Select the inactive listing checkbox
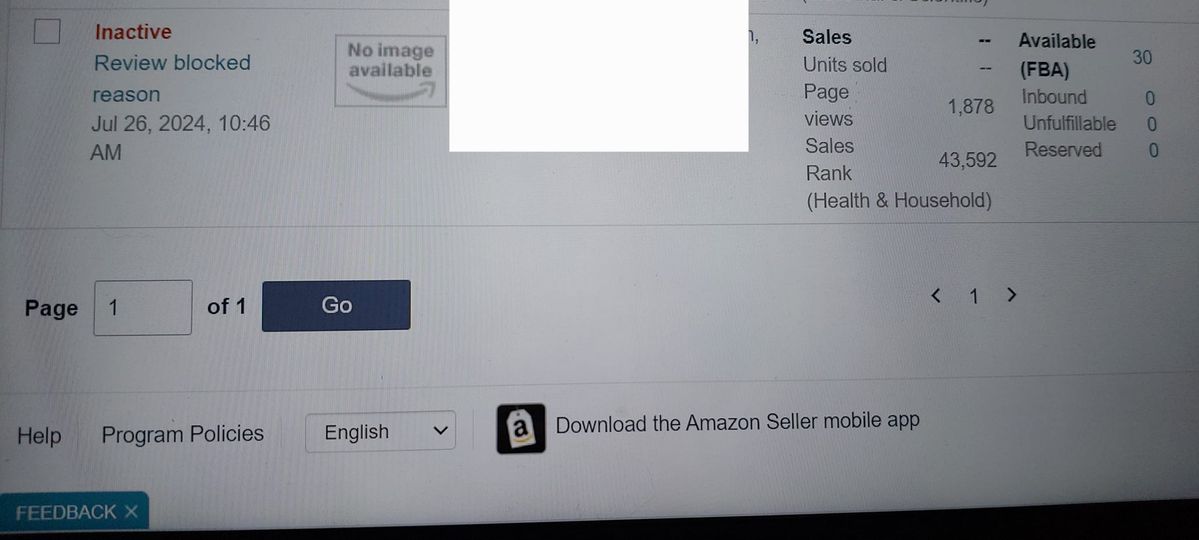Image resolution: width=1199 pixels, height=540 pixels. pos(47,31)
